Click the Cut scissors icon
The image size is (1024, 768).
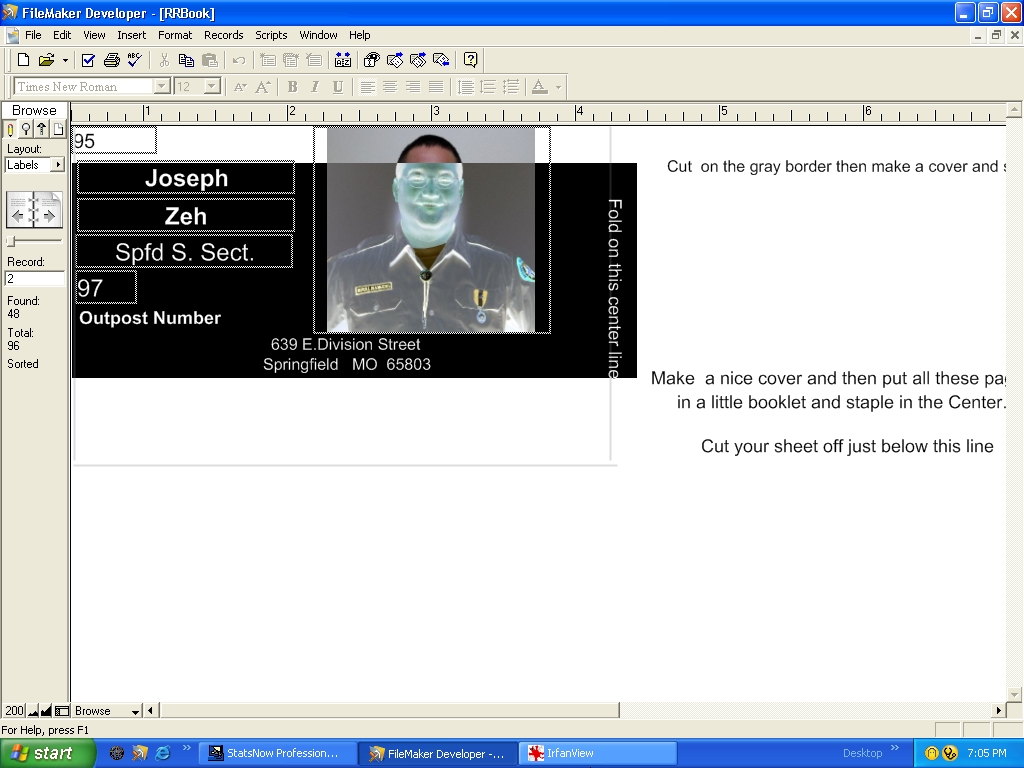164,60
